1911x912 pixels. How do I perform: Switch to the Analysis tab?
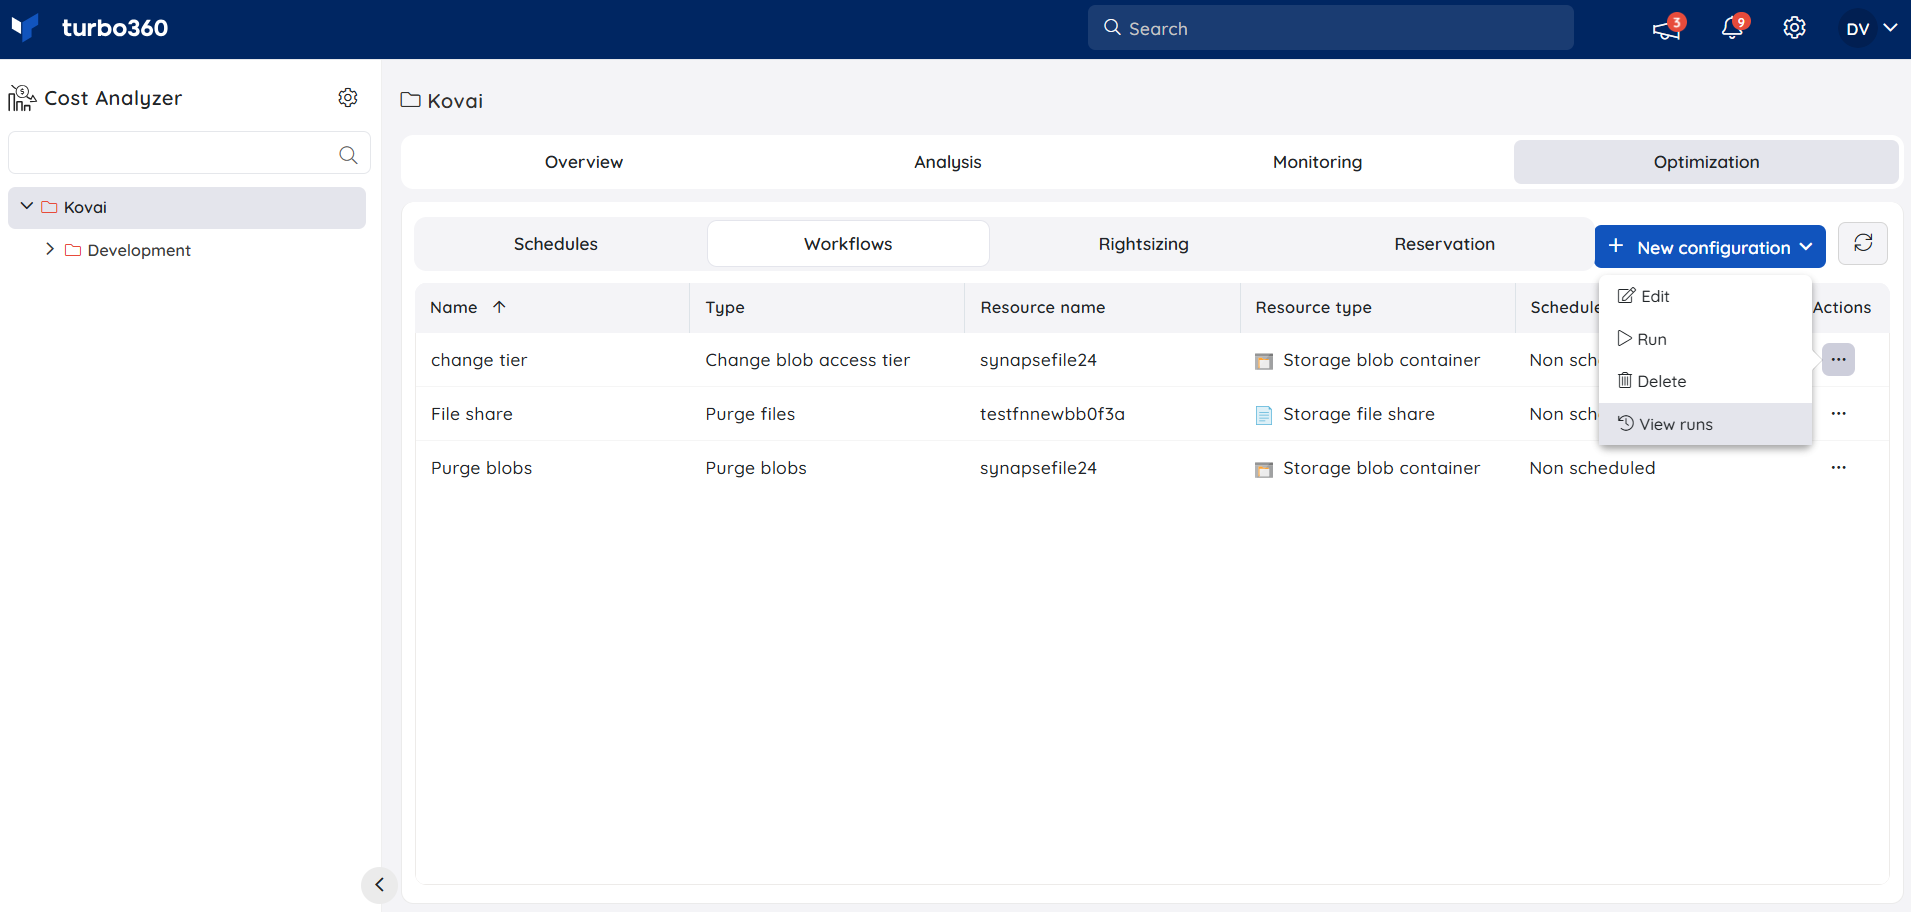pyautogui.click(x=948, y=162)
